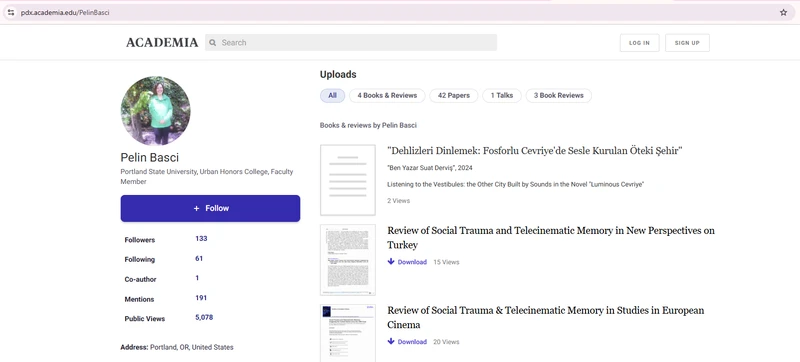Show the 1 Talks filter

(502, 95)
